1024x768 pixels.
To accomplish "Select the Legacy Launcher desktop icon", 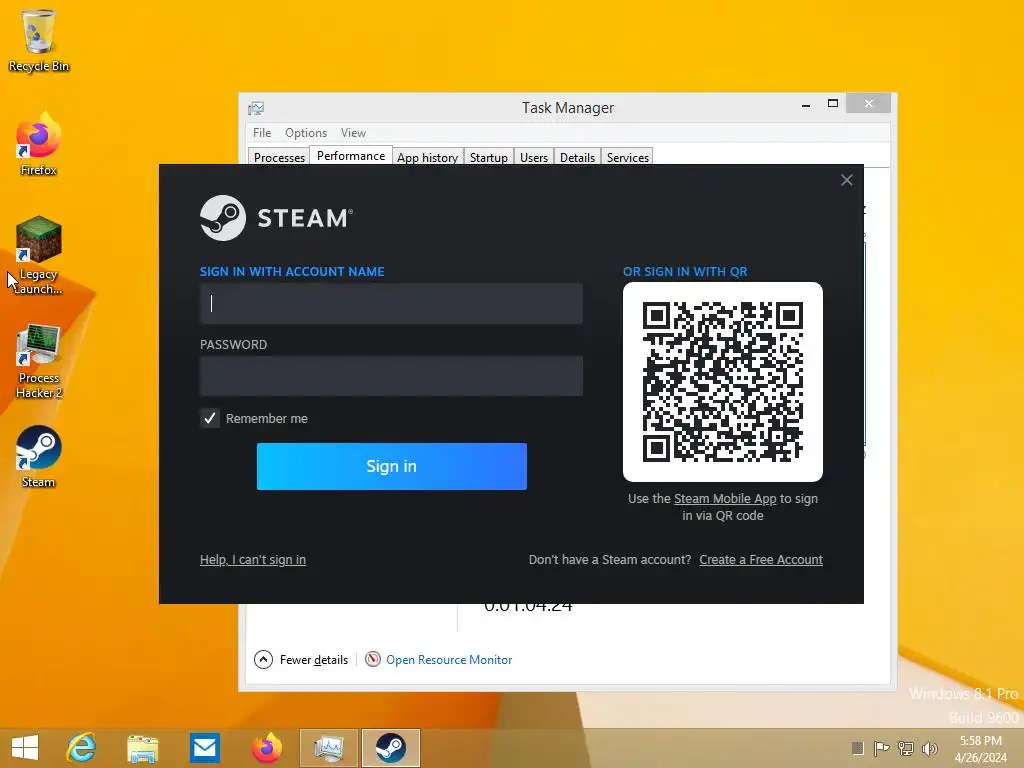I will (x=39, y=255).
